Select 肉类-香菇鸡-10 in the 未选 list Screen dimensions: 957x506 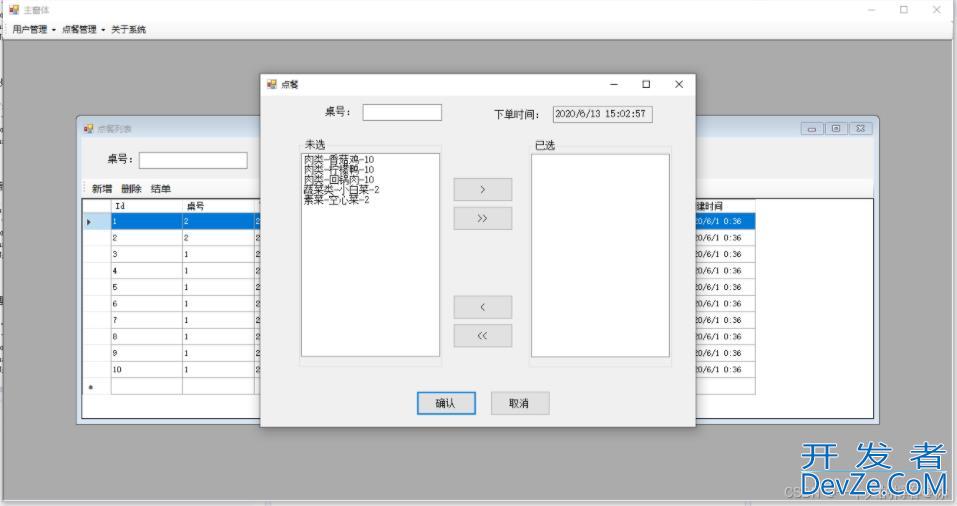click(x=339, y=159)
